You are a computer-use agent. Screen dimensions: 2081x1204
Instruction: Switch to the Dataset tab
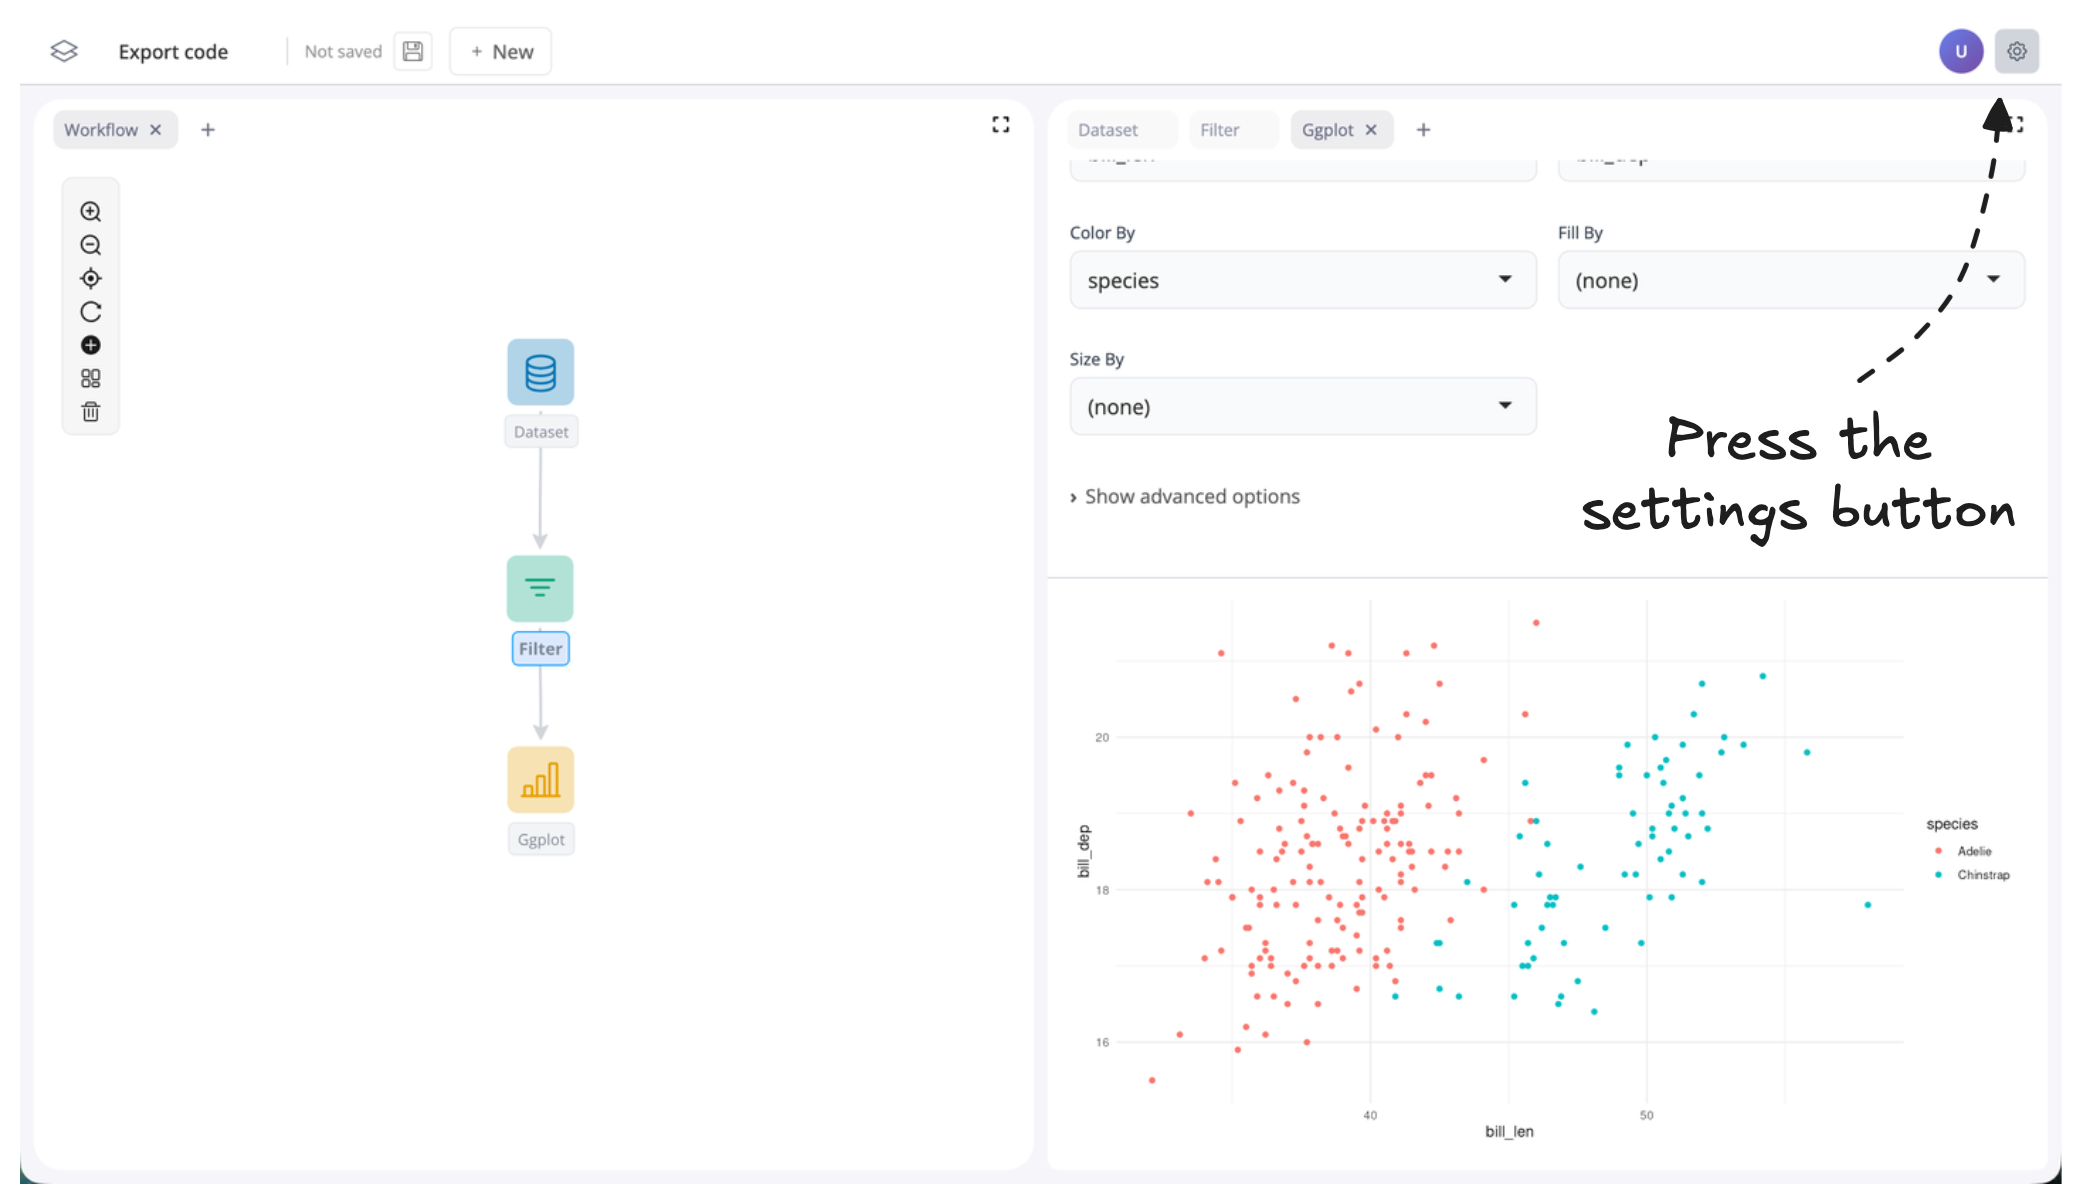(1108, 130)
